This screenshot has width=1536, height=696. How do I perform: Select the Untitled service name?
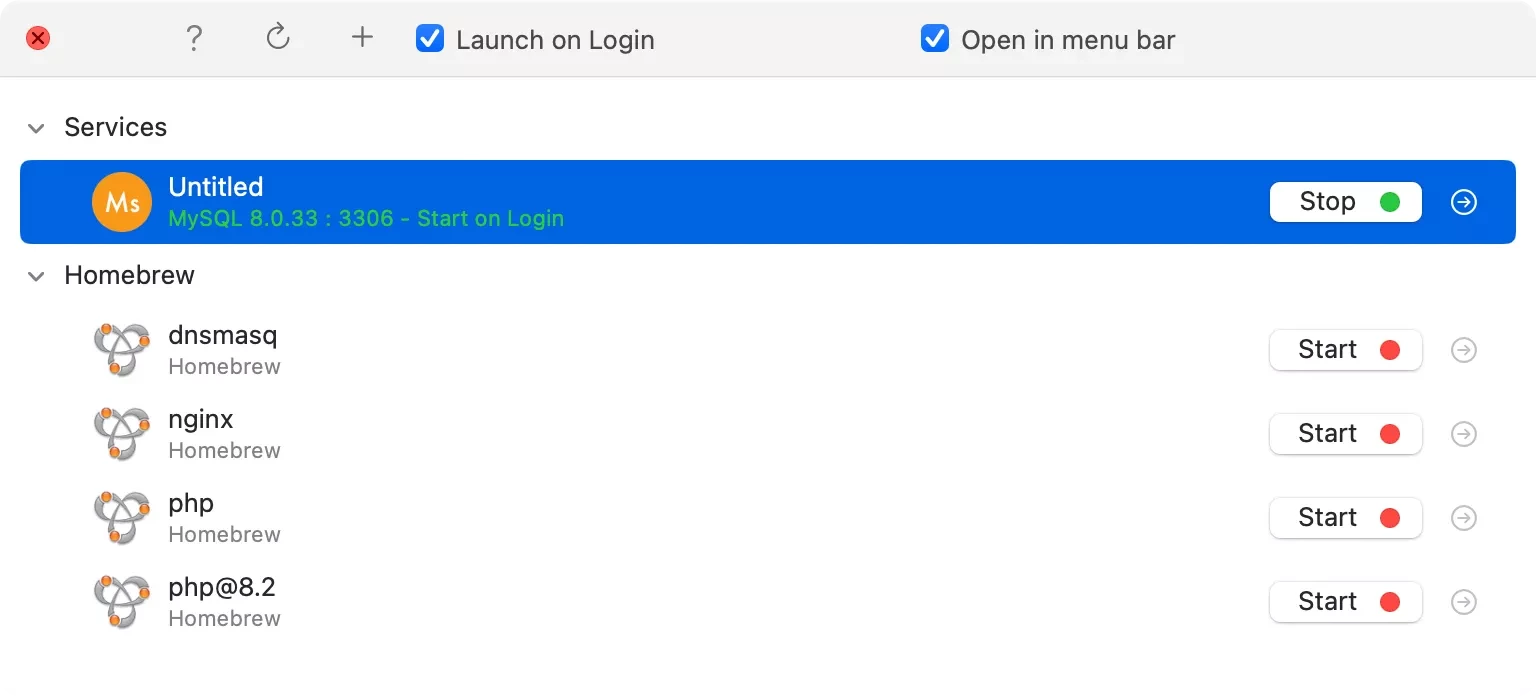[x=216, y=187]
